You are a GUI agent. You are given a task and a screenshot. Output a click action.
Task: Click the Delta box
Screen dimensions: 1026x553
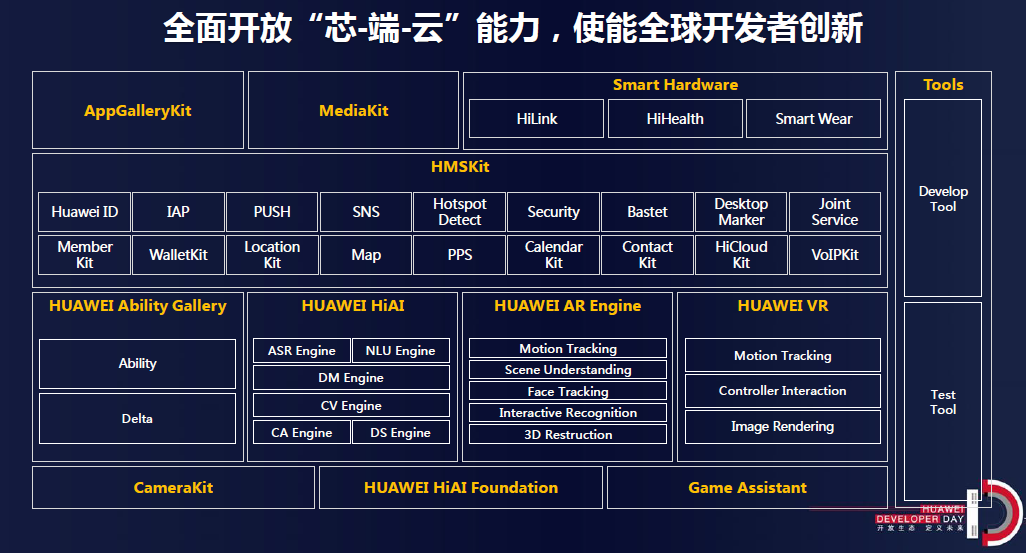click(x=137, y=419)
